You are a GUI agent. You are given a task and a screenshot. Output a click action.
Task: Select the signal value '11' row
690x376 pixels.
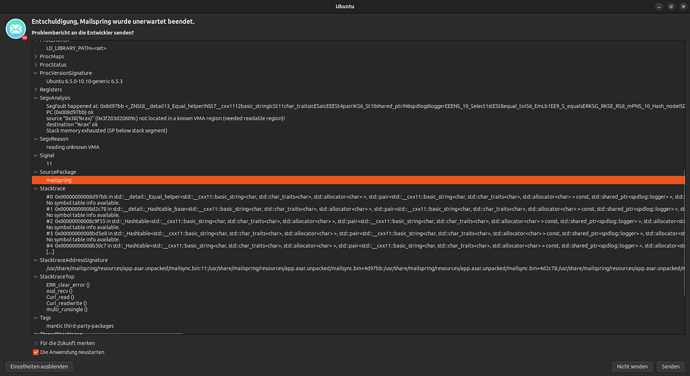[x=49, y=164]
